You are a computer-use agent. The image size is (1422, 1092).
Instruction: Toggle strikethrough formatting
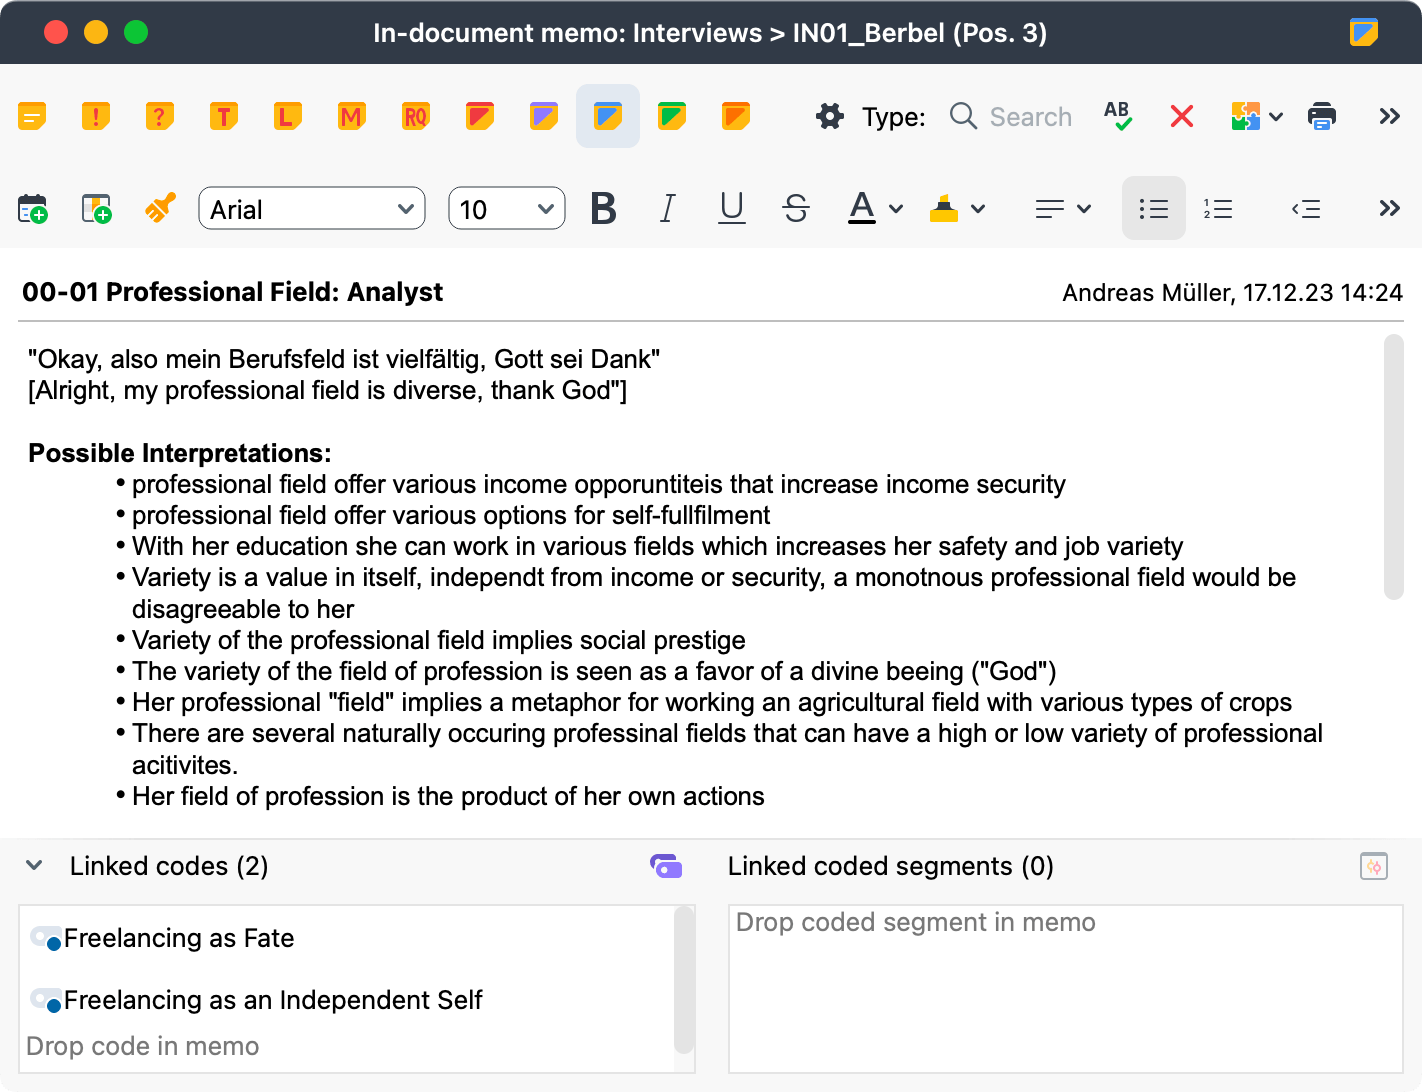pyautogui.click(x=796, y=208)
